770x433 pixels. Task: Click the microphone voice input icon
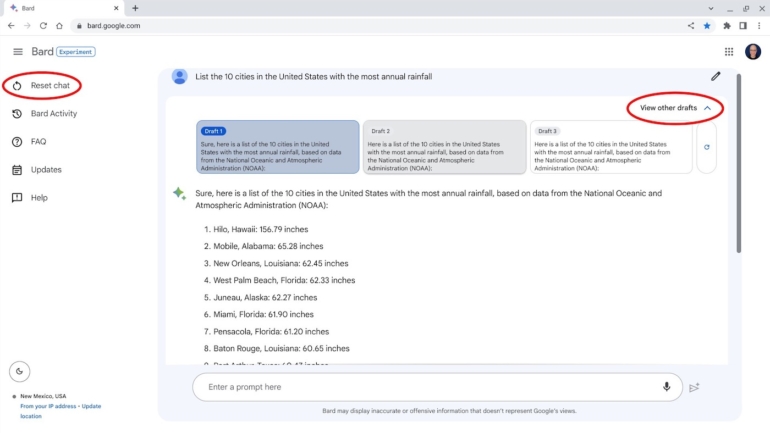point(667,387)
